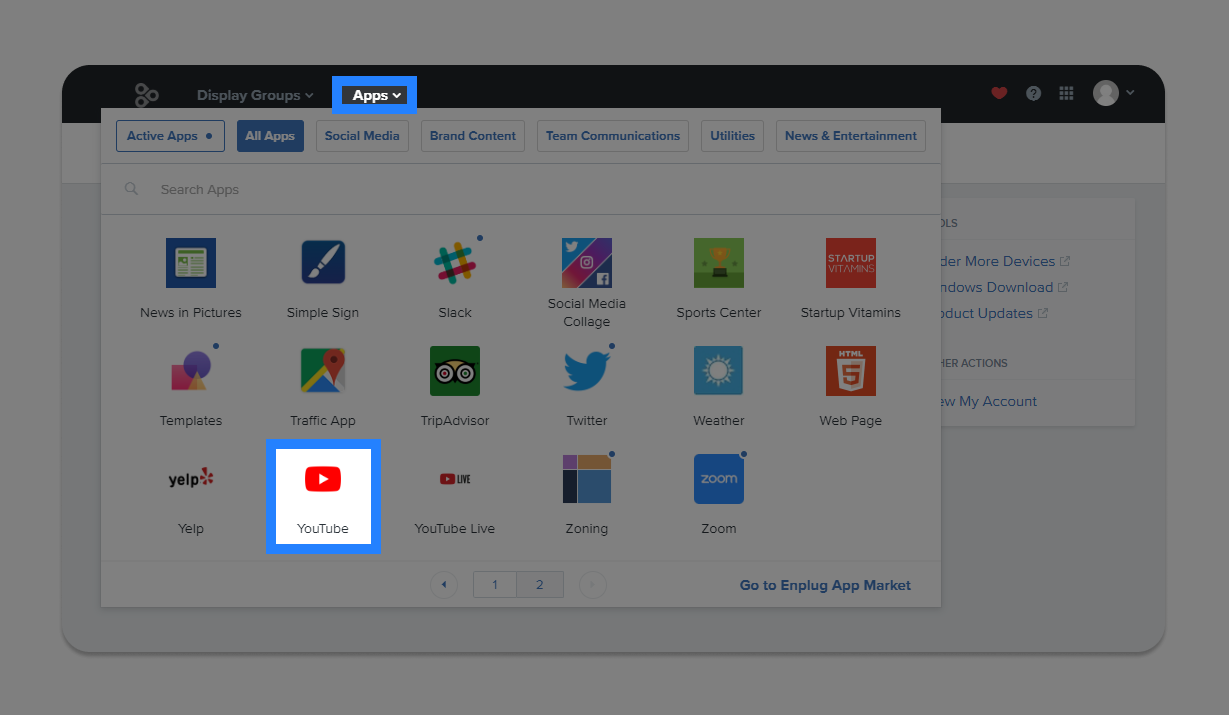Launch the Sports Center app
Screen dimensions: 1229x715
(x=719, y=263)
